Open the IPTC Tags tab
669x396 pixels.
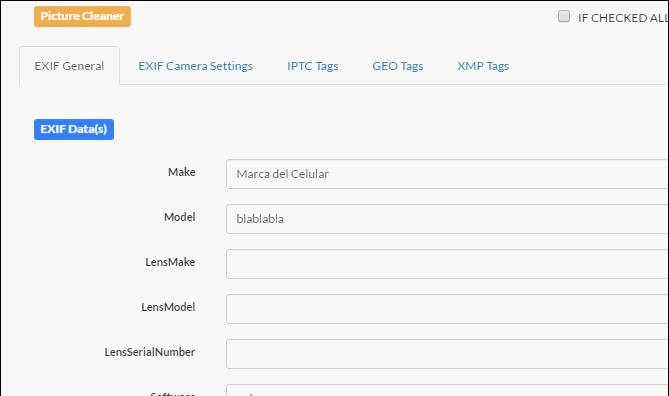pos(312,66)
